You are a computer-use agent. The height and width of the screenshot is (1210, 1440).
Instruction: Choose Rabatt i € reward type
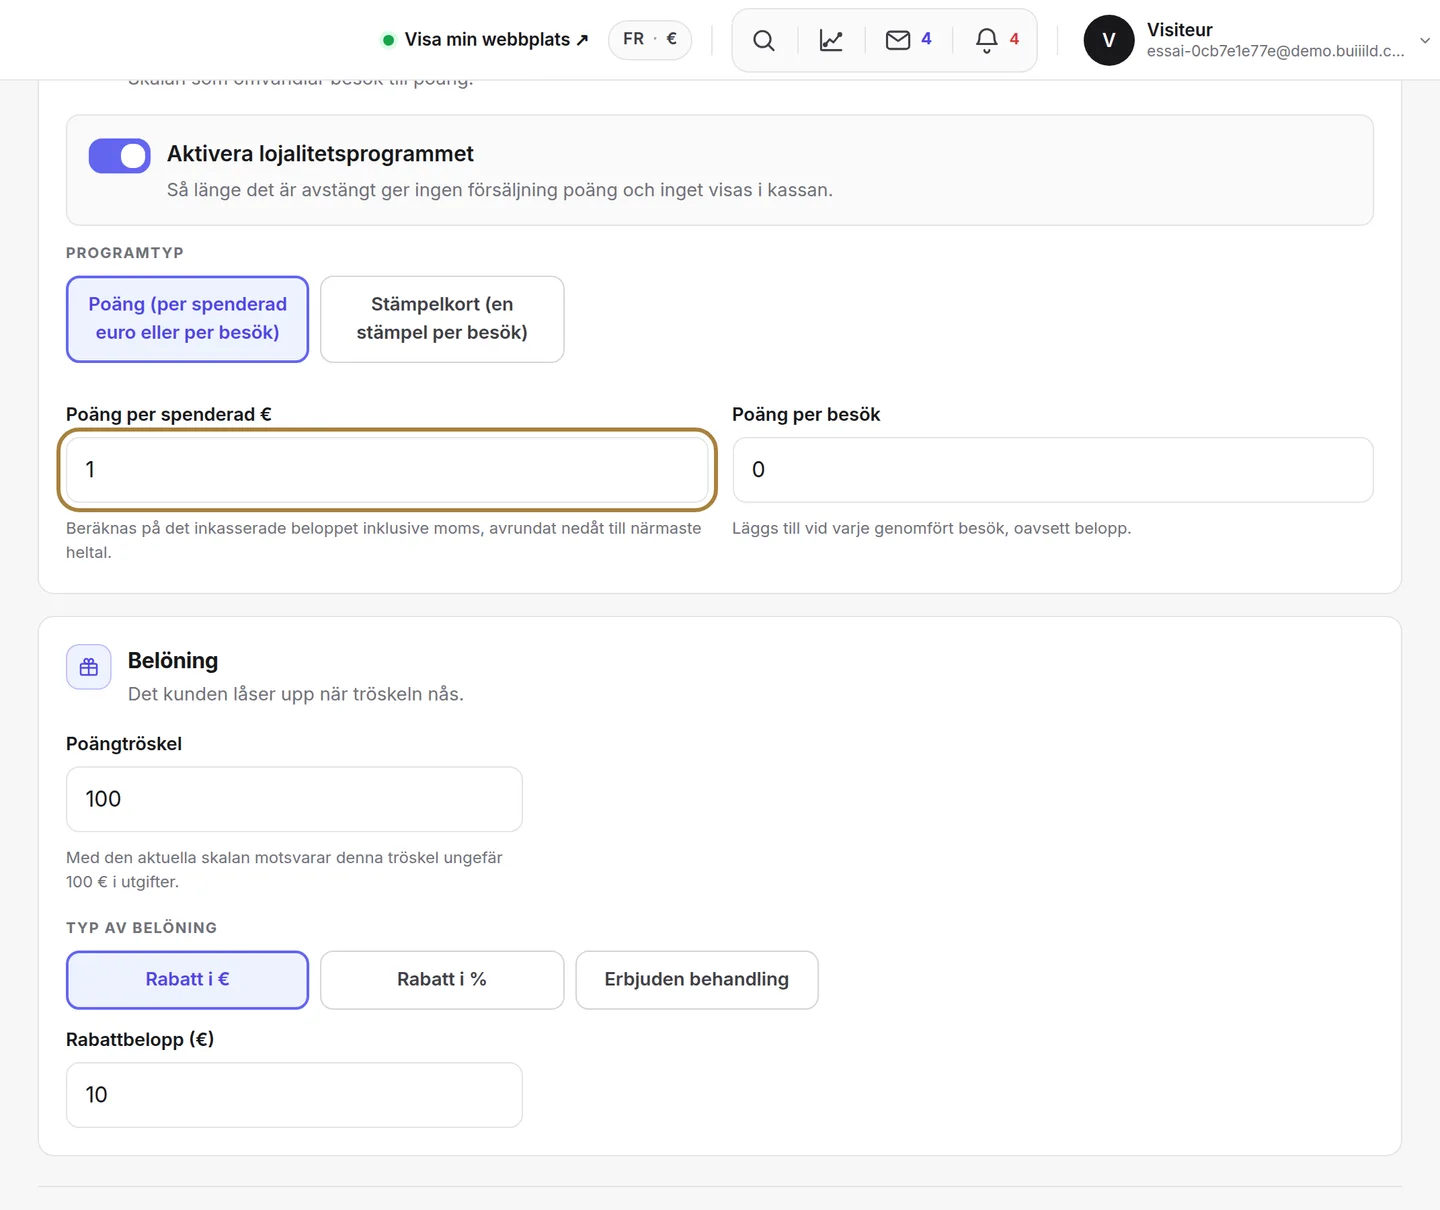187,980
